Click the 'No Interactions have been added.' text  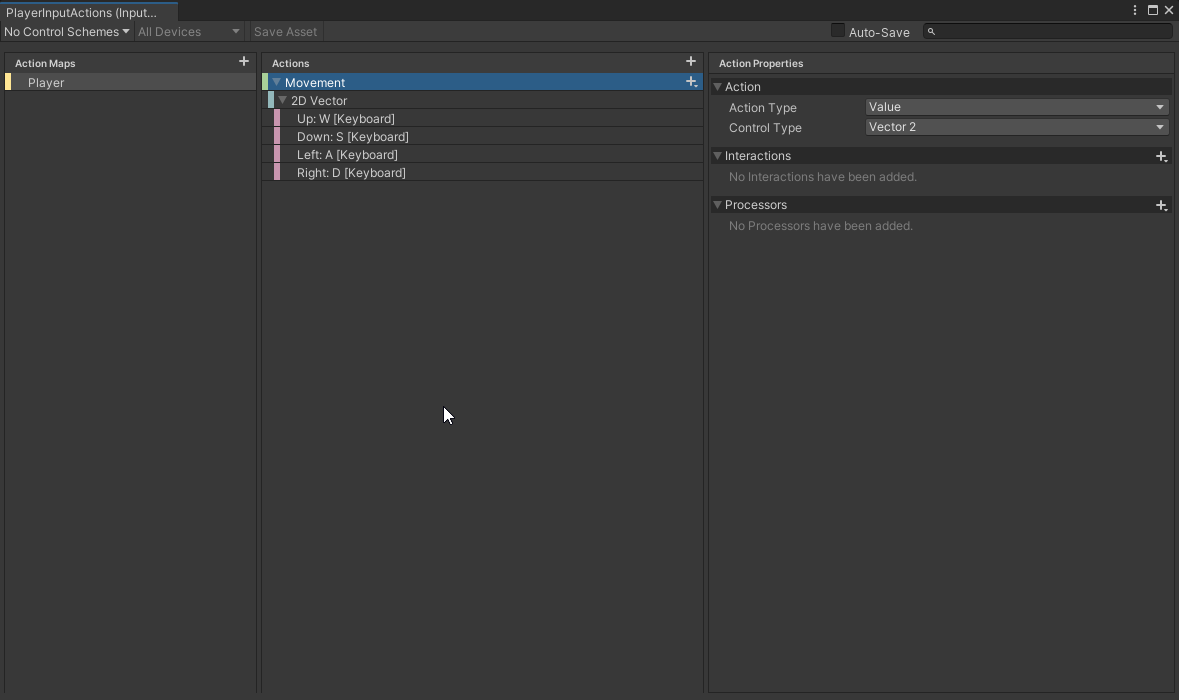coord(823,177)
